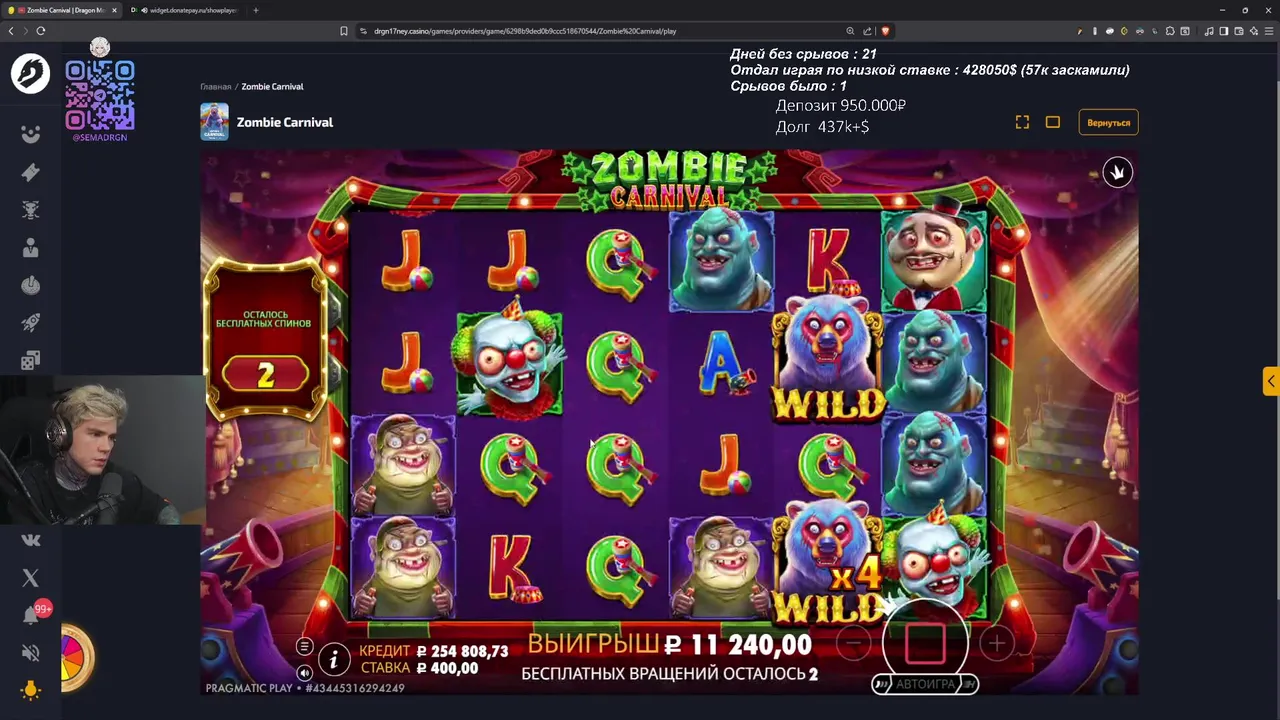Open the music note toolbar icon
This screenshot has width=1280, height=720.
[1209, 31]
